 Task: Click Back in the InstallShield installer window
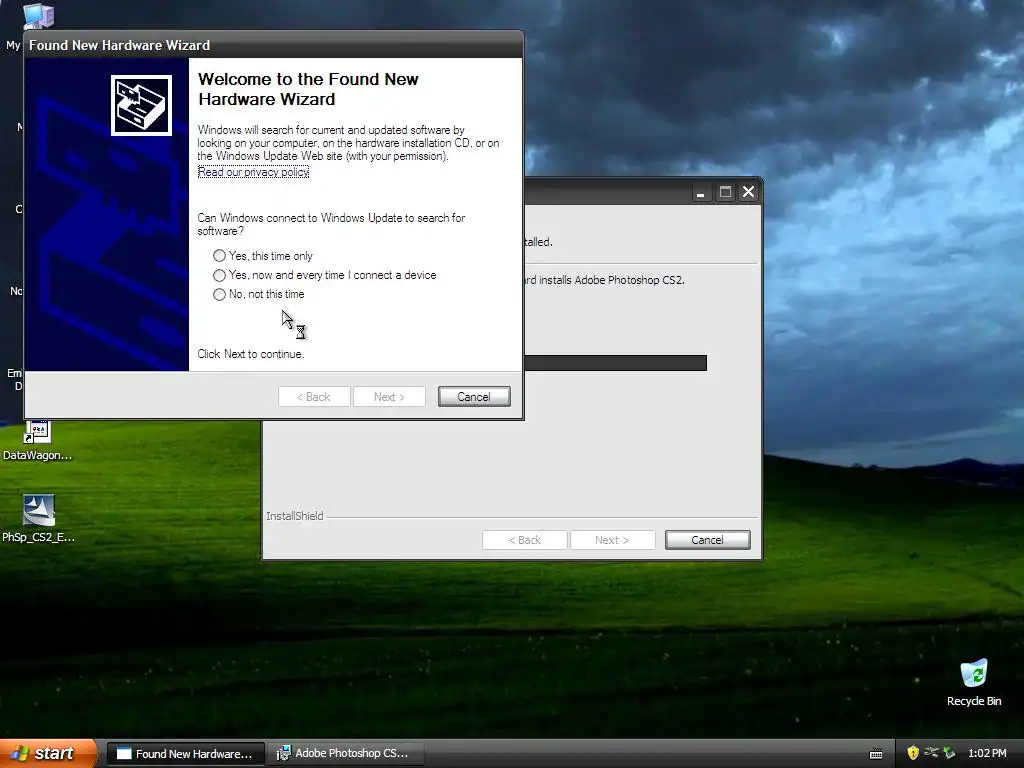(x=524, y=540)
